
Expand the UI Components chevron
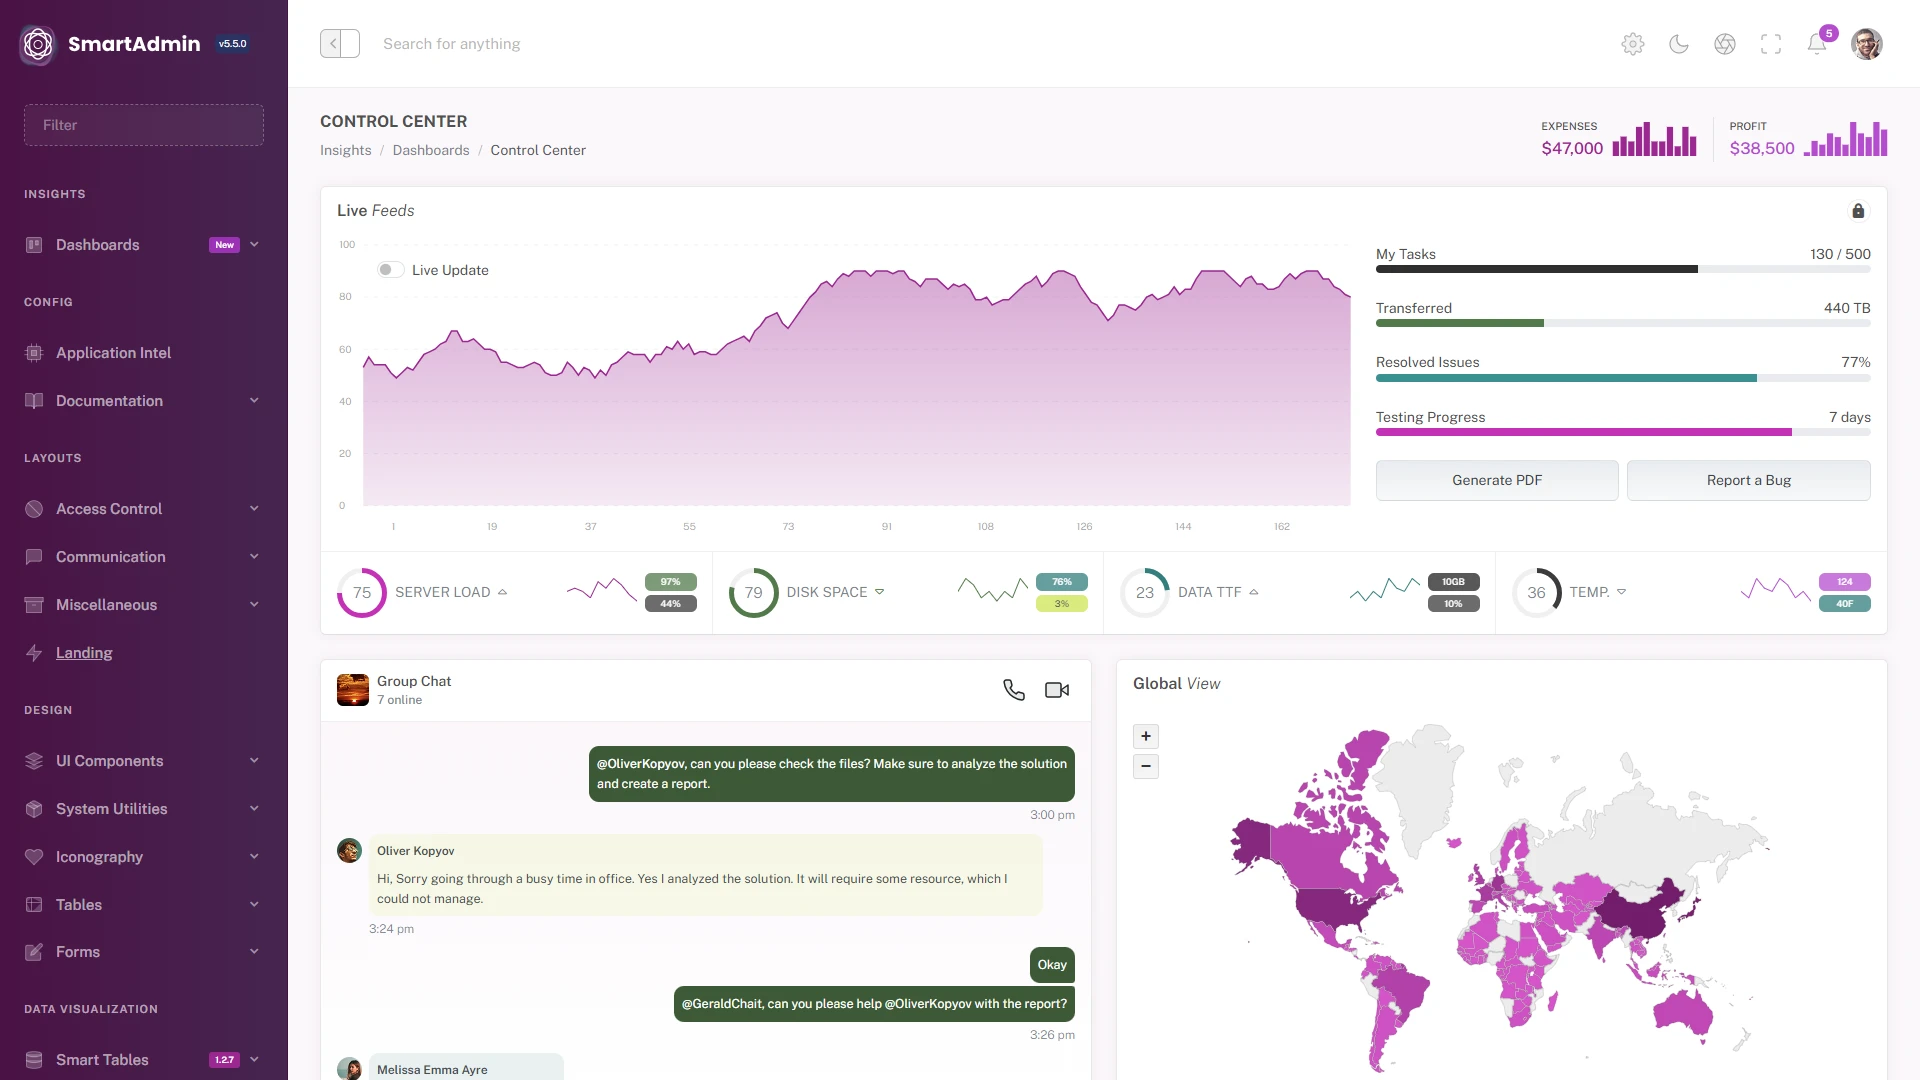[x=254, y=761]
